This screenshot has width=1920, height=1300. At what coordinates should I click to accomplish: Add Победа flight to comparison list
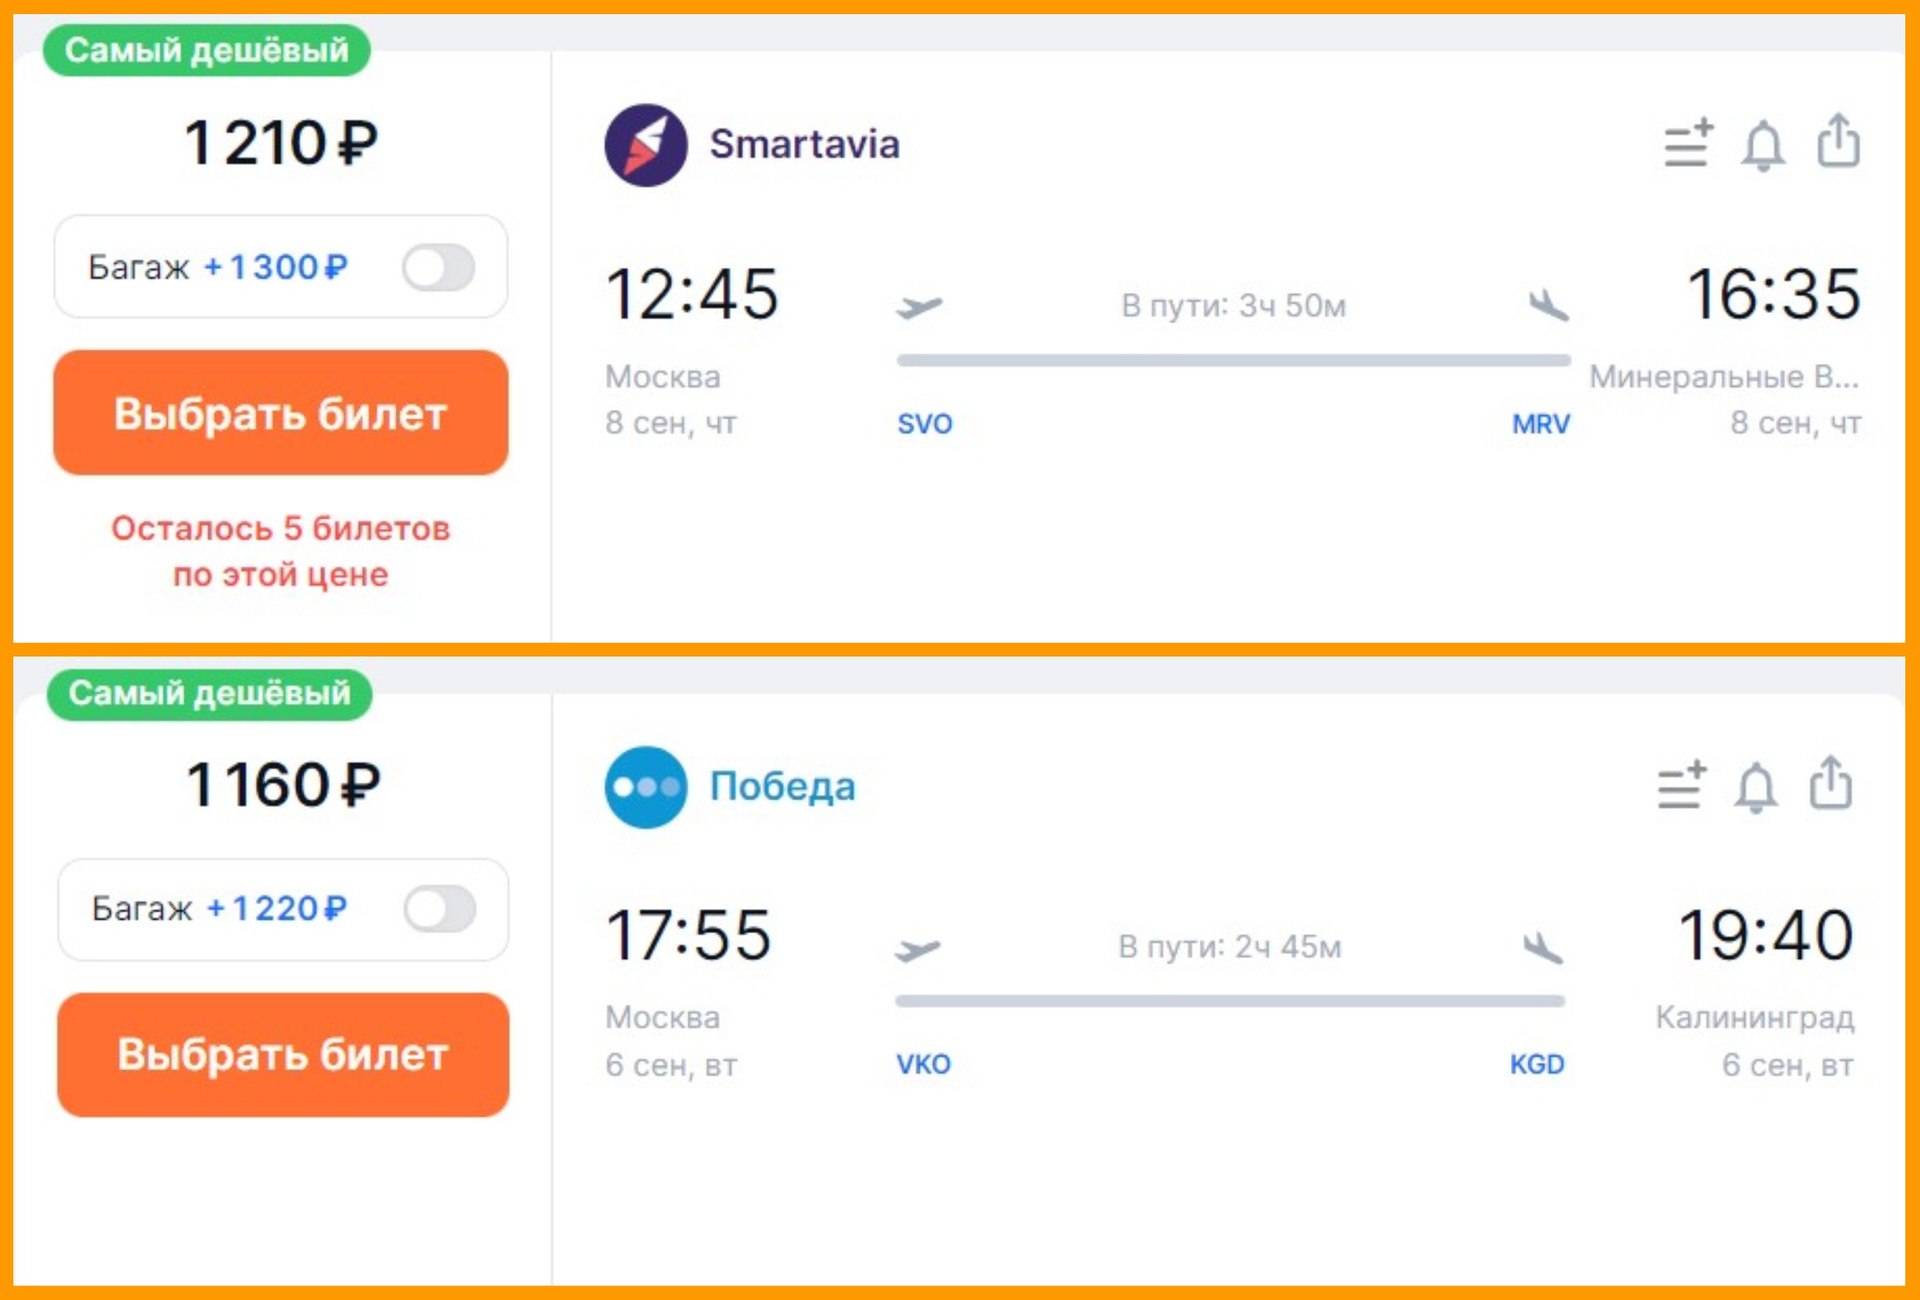[1682, 786]
